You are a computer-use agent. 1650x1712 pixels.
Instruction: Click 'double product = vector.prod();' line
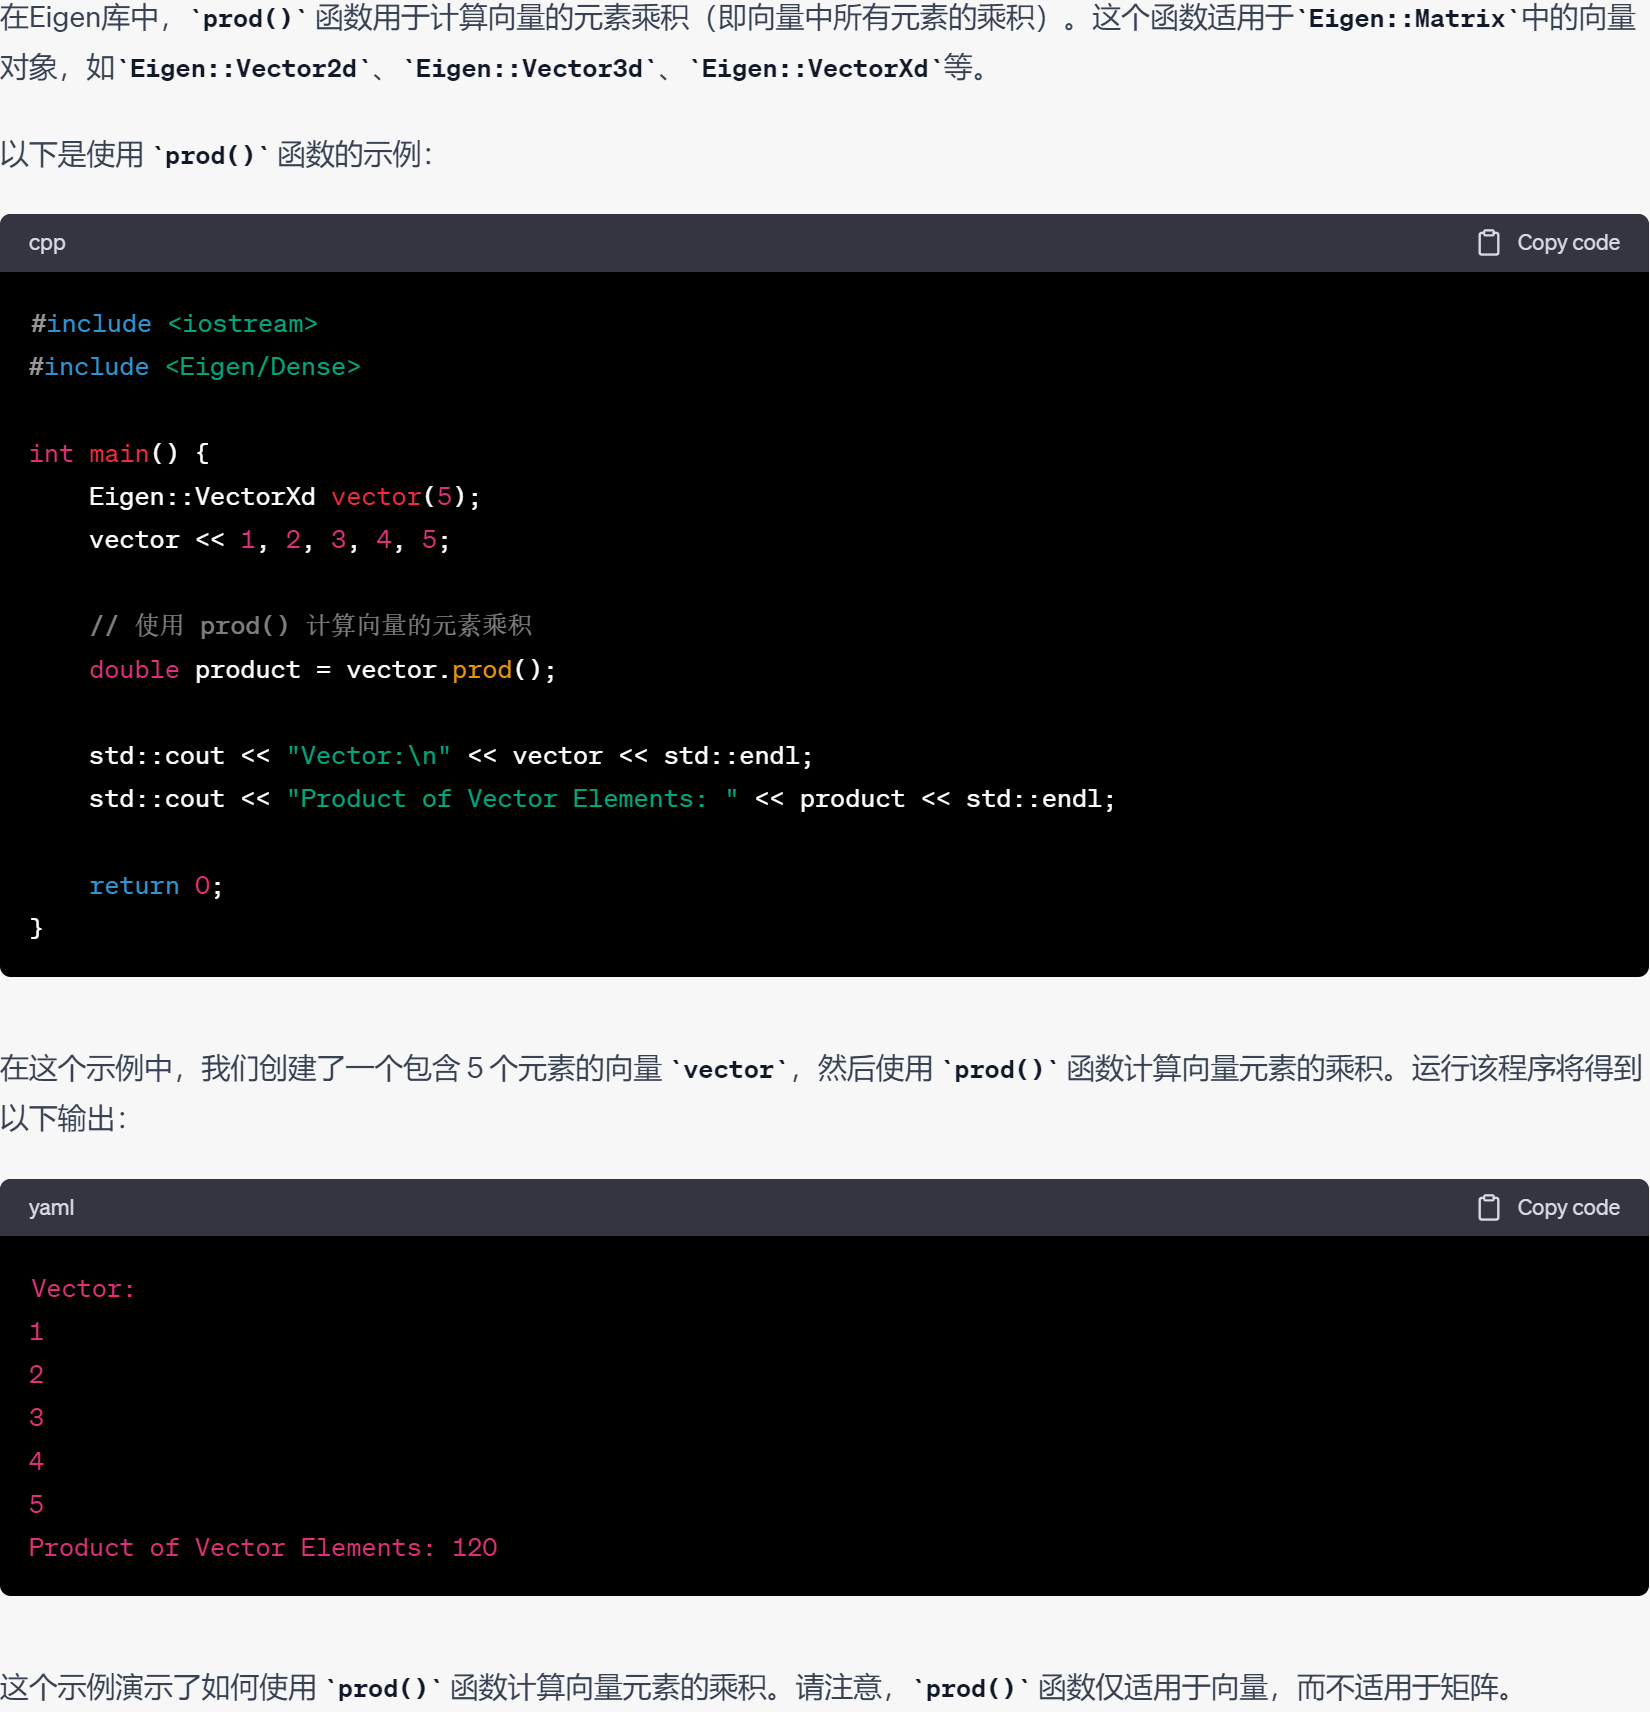322,670
